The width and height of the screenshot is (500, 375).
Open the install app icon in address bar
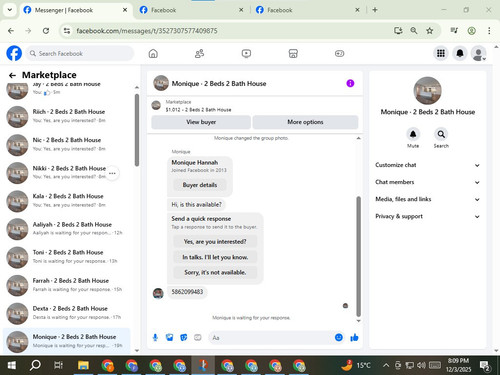(398, 31)
